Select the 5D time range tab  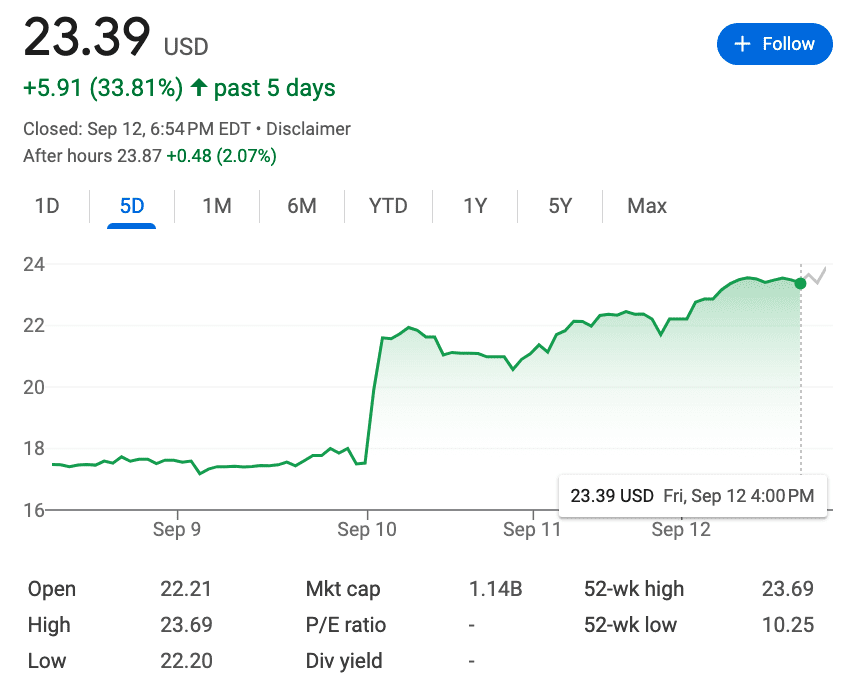[x=132, y=206]
